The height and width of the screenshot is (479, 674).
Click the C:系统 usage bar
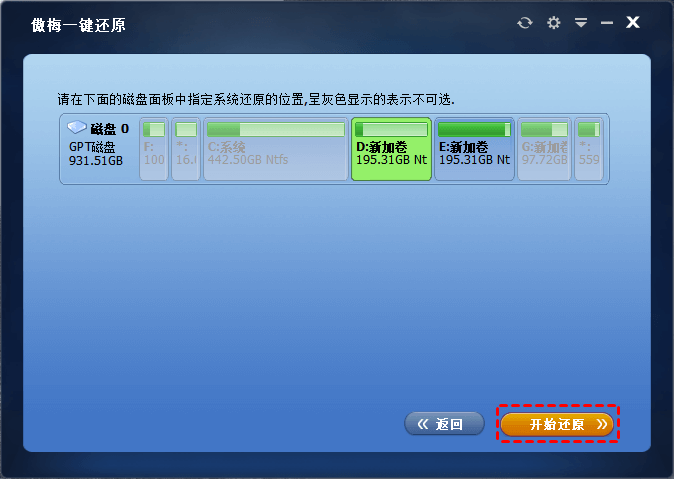276,129
